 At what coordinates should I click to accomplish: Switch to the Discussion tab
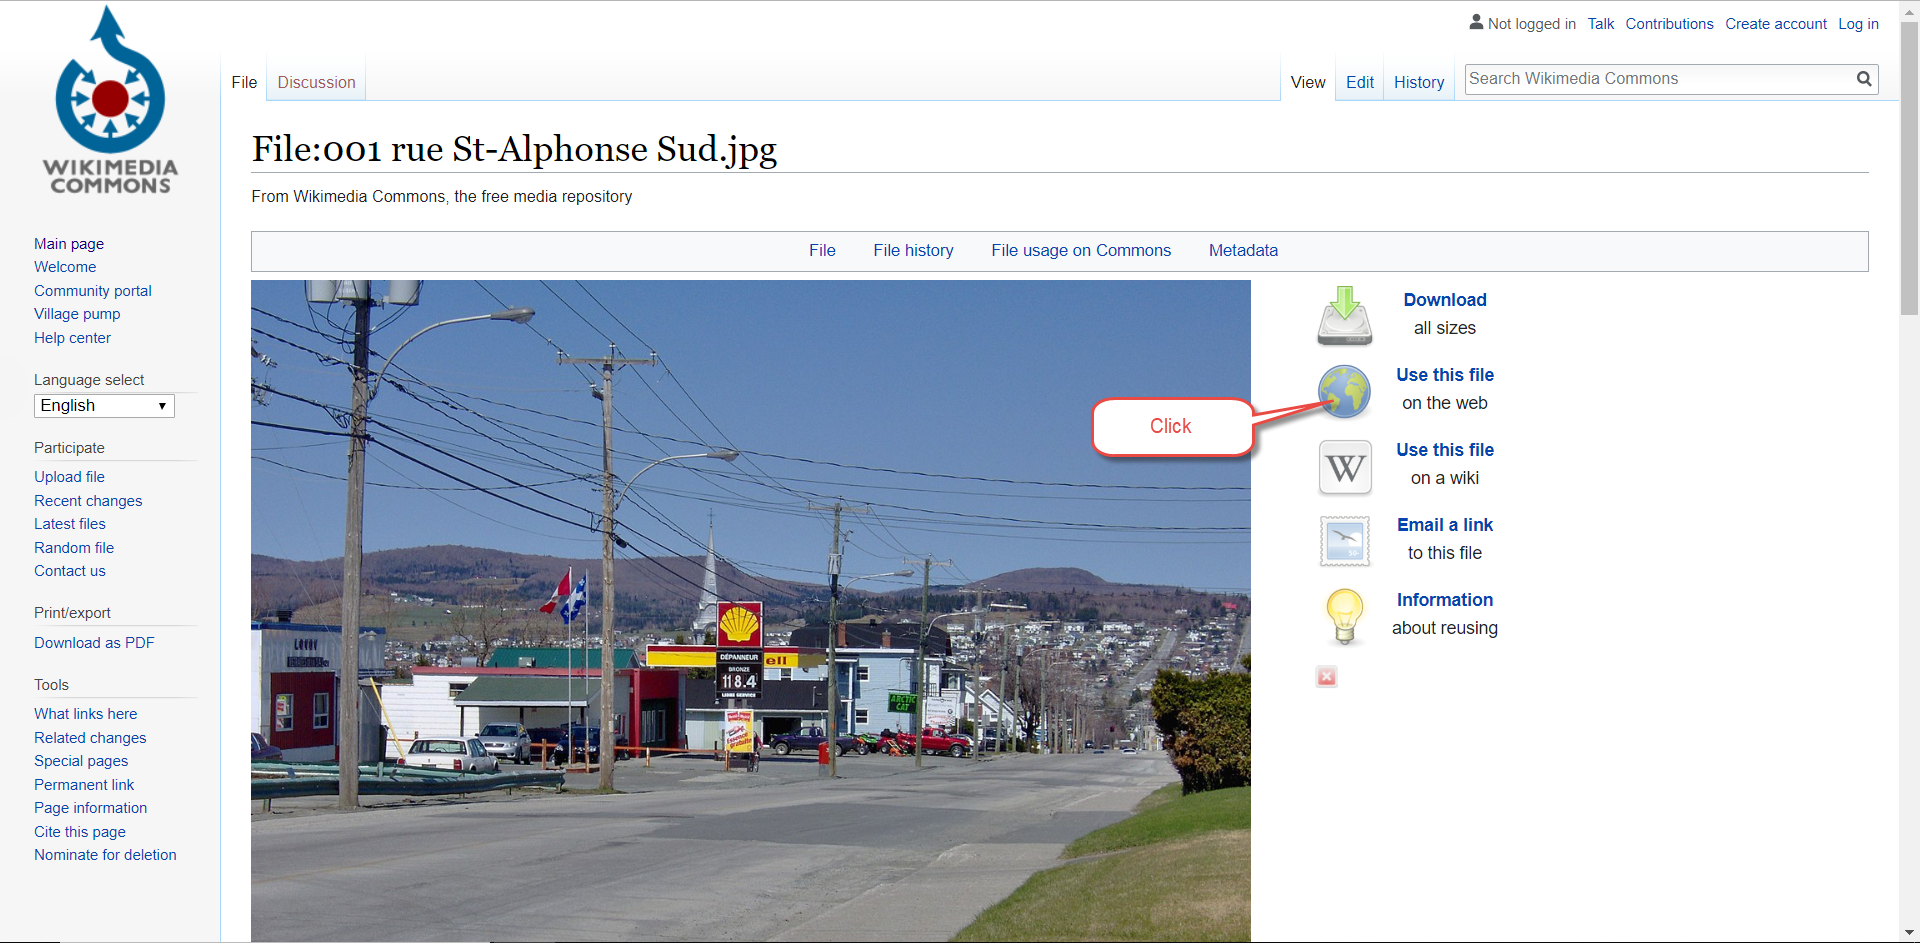pos(316,82)
